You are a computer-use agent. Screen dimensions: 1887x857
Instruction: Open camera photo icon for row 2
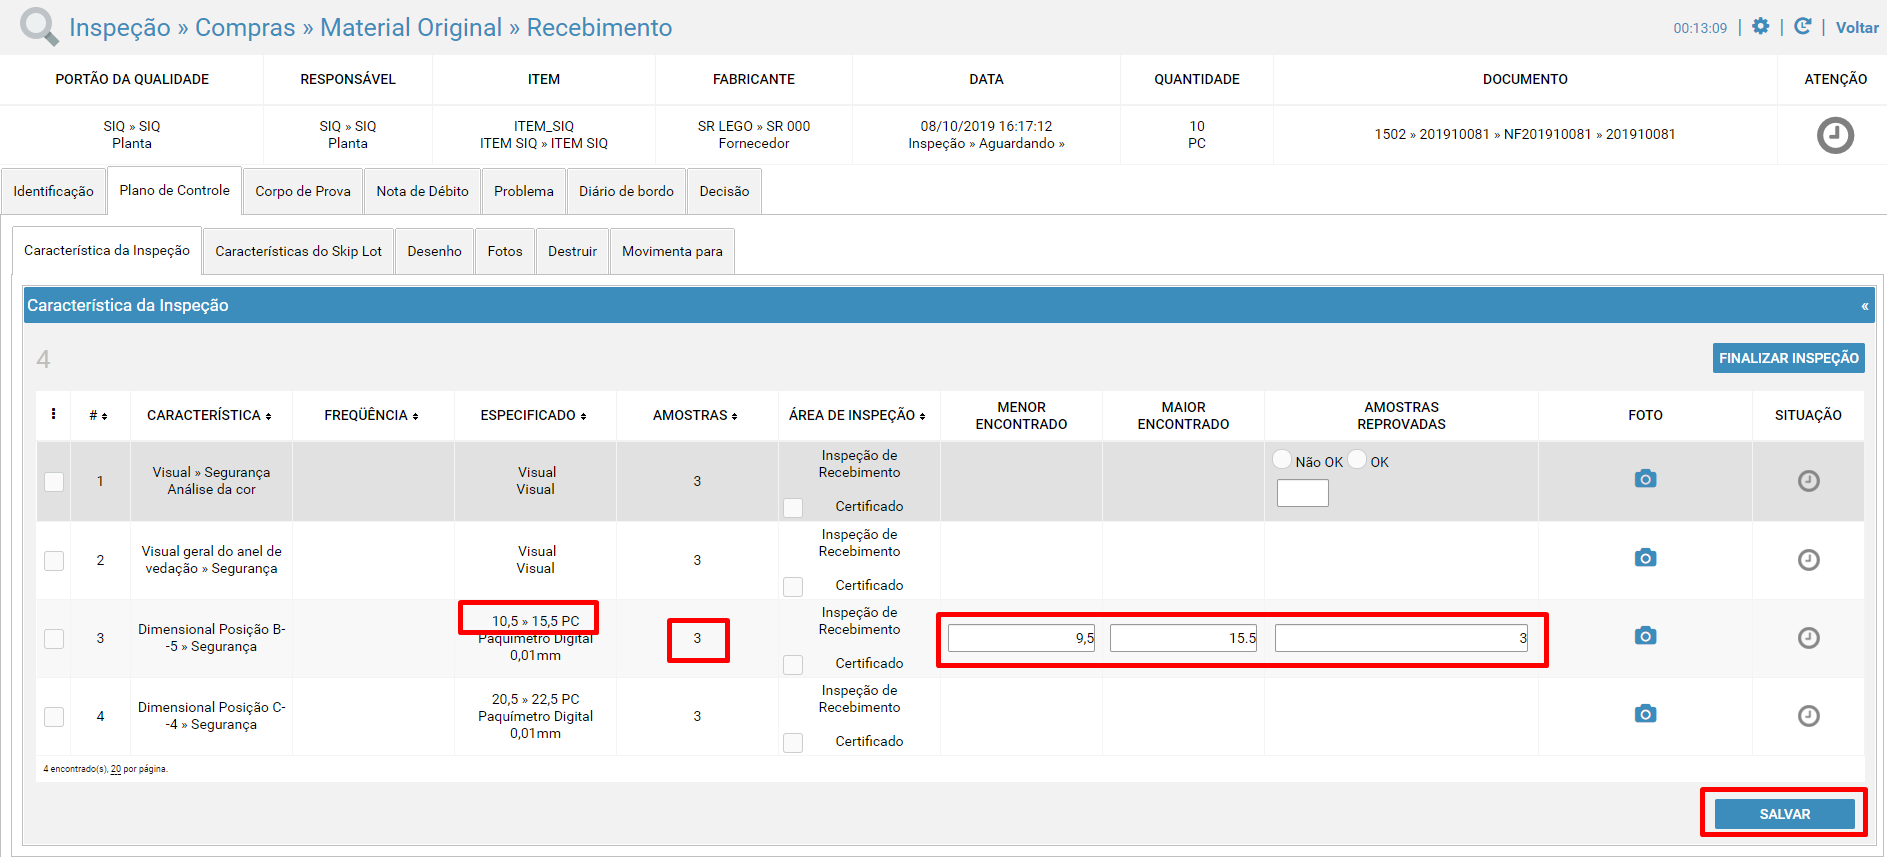(1645, 557)
